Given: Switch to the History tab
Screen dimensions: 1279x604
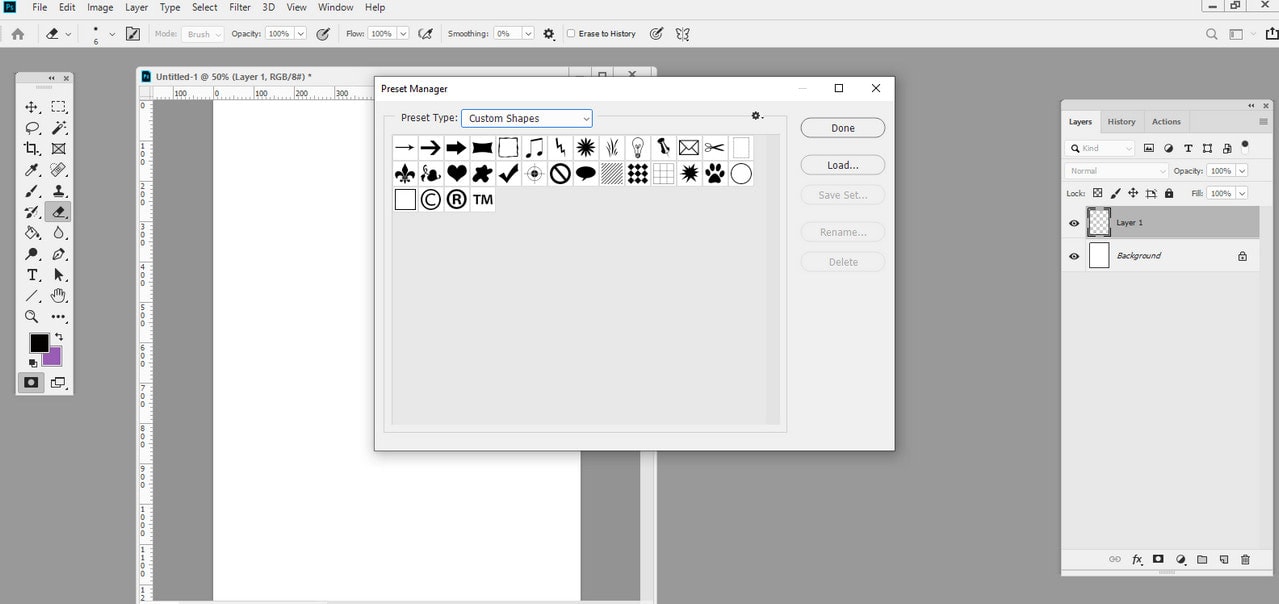Looking at the screenshot, I should [1121, 122].
